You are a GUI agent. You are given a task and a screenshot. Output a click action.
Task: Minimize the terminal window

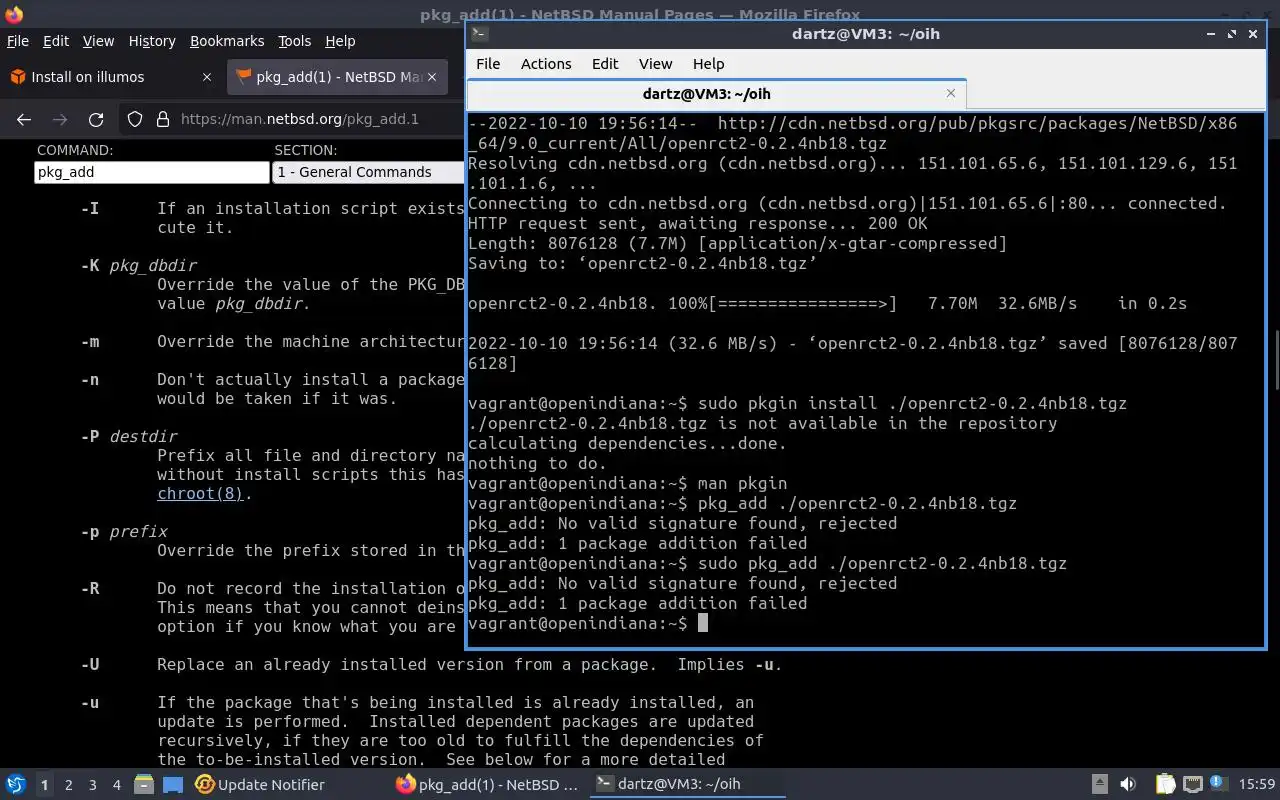pos(1211,33)
